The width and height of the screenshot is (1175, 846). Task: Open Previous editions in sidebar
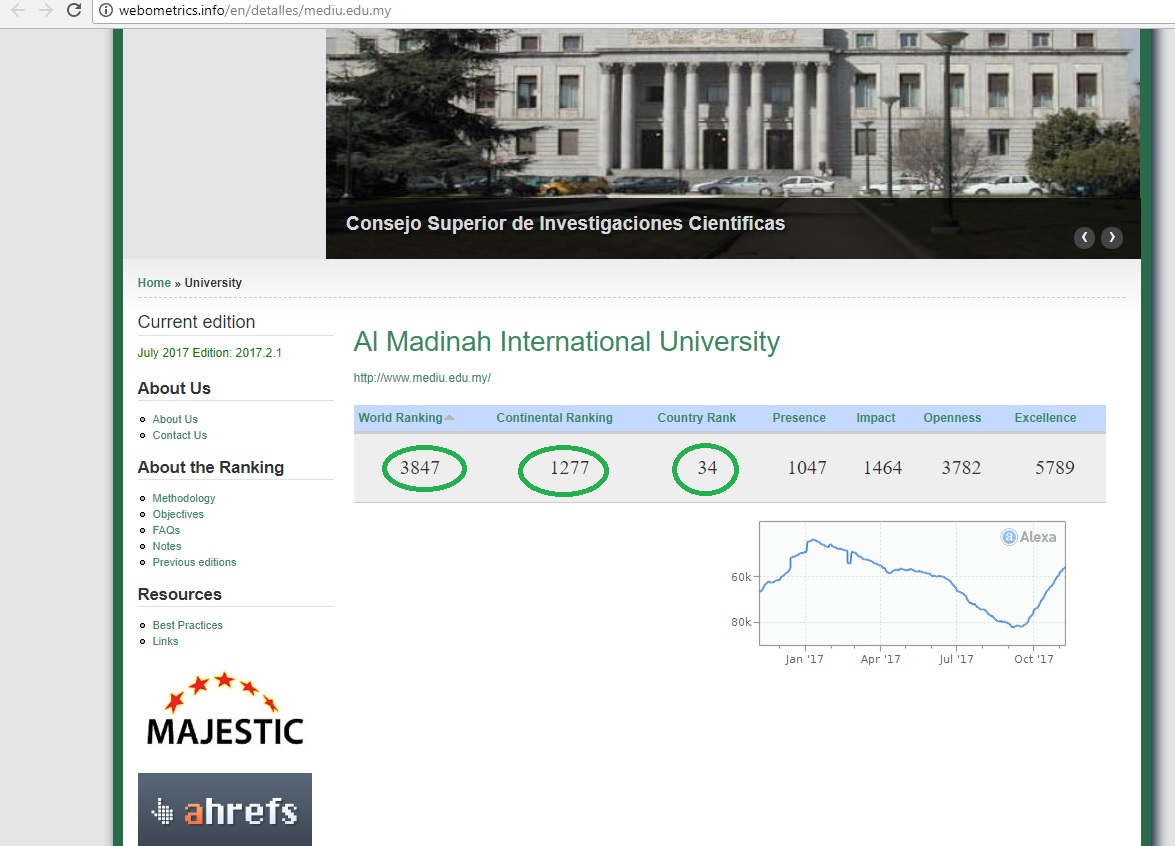tap(194, 562)
